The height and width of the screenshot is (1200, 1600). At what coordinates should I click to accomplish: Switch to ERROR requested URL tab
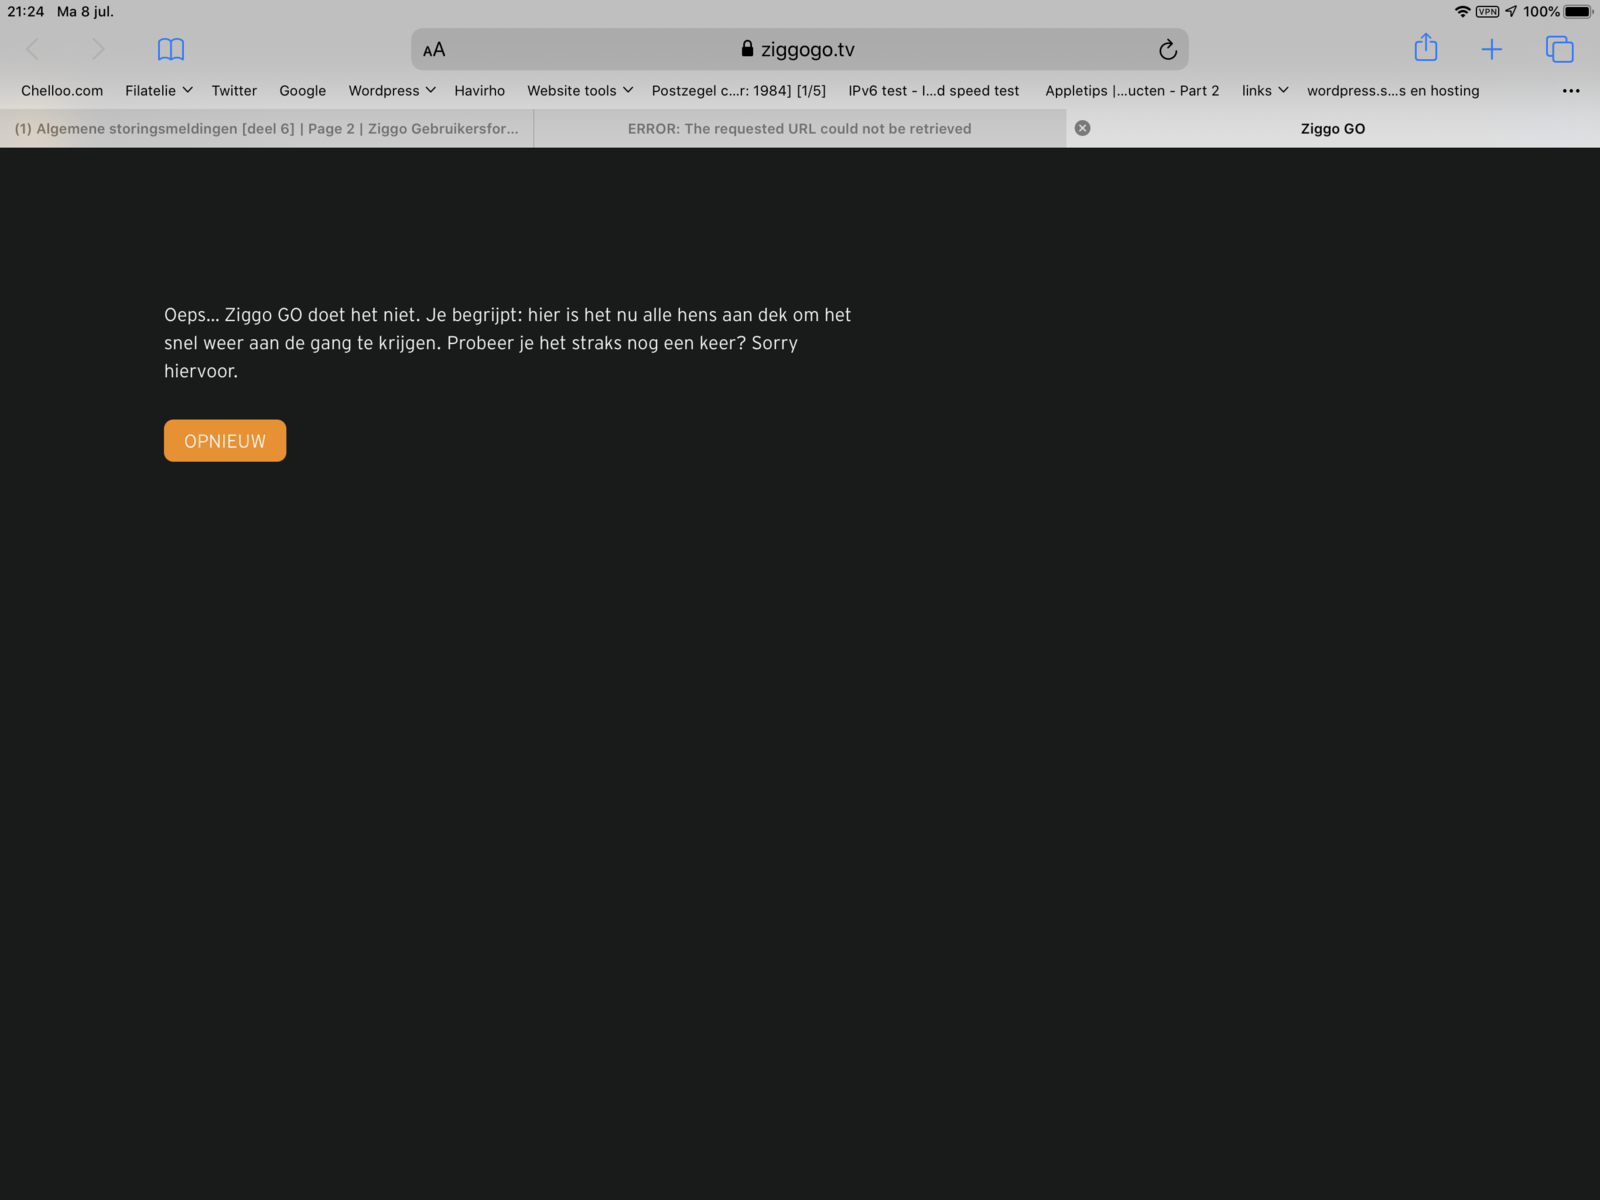pyautogui.click(x=800, y=128)
